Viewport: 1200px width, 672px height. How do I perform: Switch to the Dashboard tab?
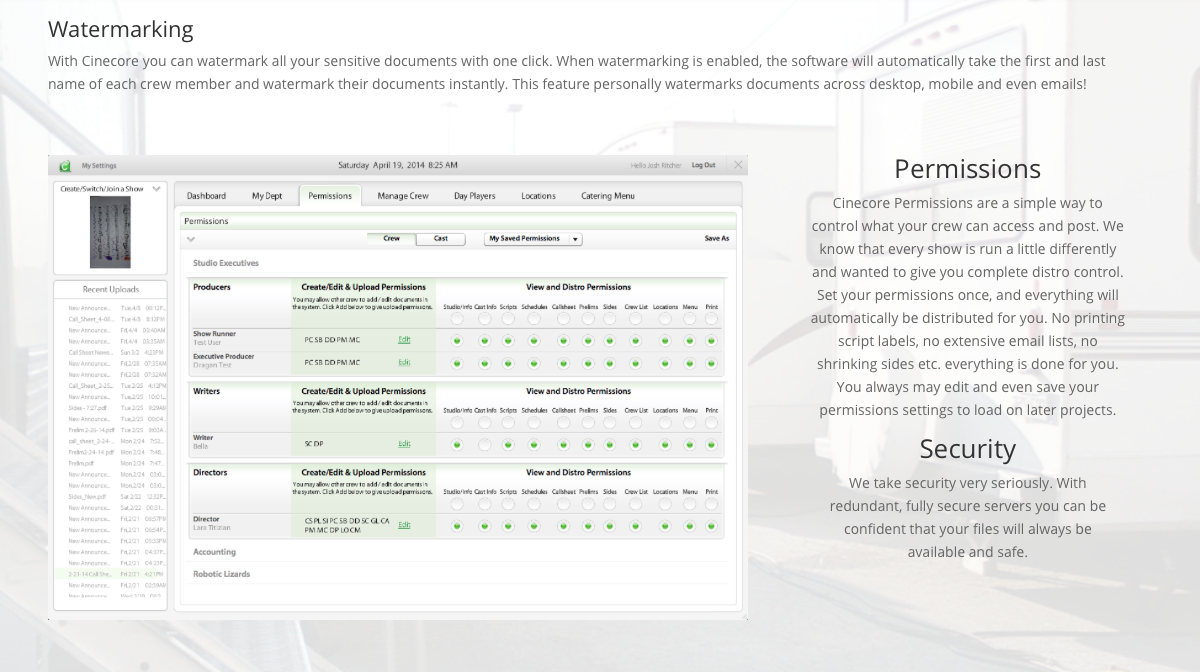206,196
